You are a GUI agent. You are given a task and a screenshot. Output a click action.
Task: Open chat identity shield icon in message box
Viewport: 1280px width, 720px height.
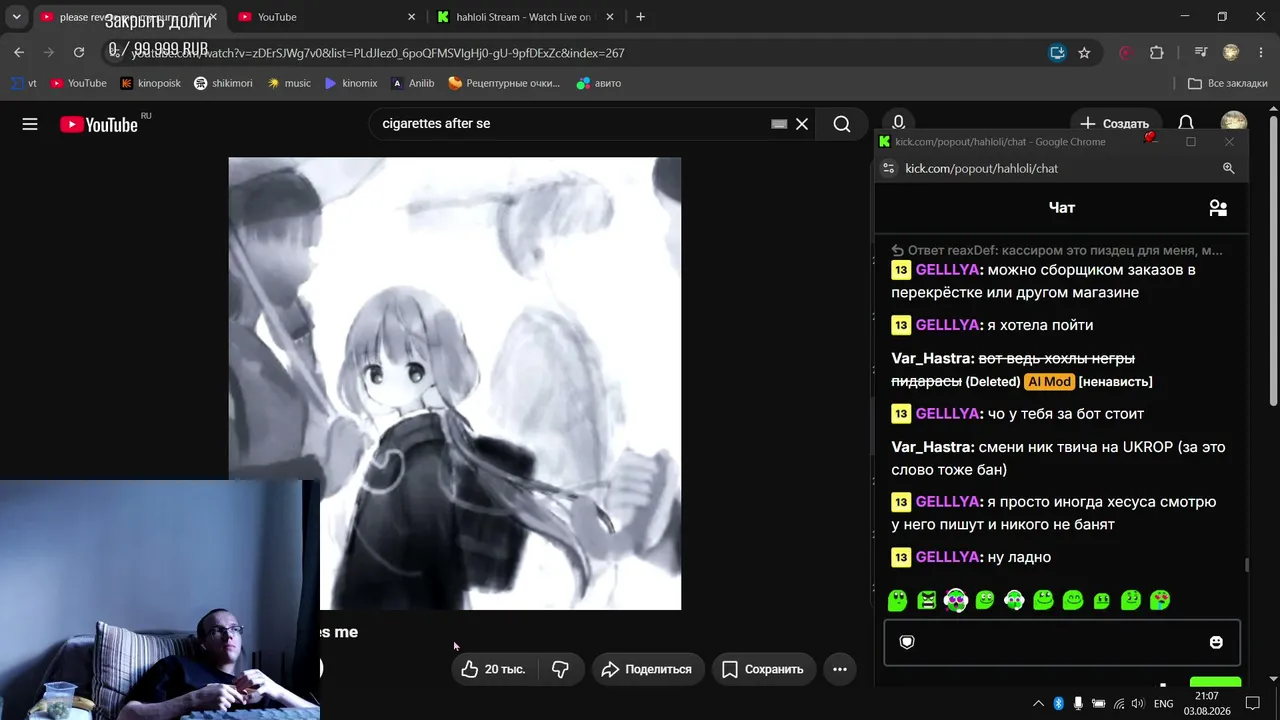point(907,642)
